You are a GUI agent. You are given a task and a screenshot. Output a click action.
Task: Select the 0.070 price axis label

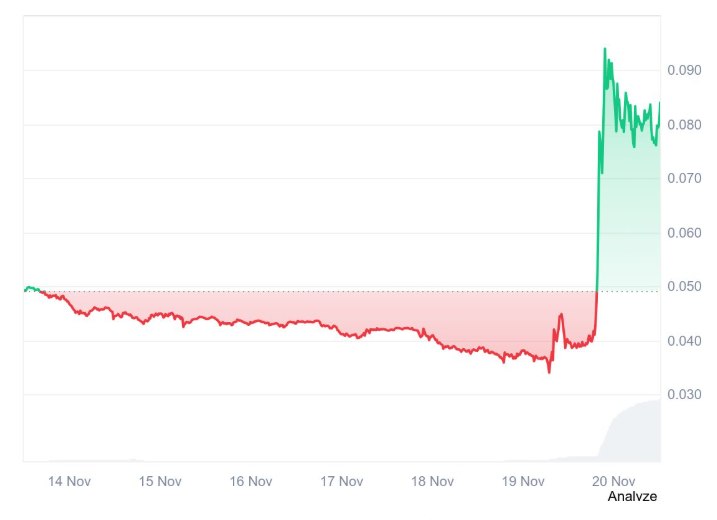pos(683,179)
